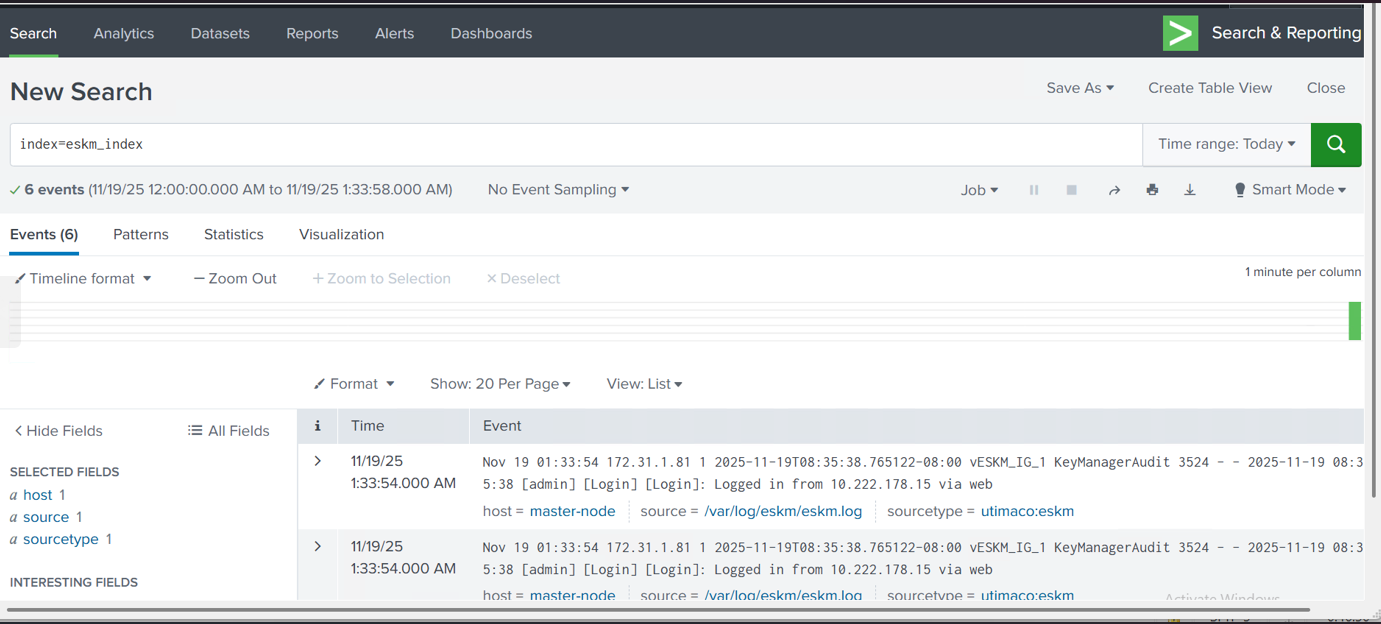Open the Reports nav item
The width and height of the screenshot is (1381, 624).
click(x=312, y=33)
